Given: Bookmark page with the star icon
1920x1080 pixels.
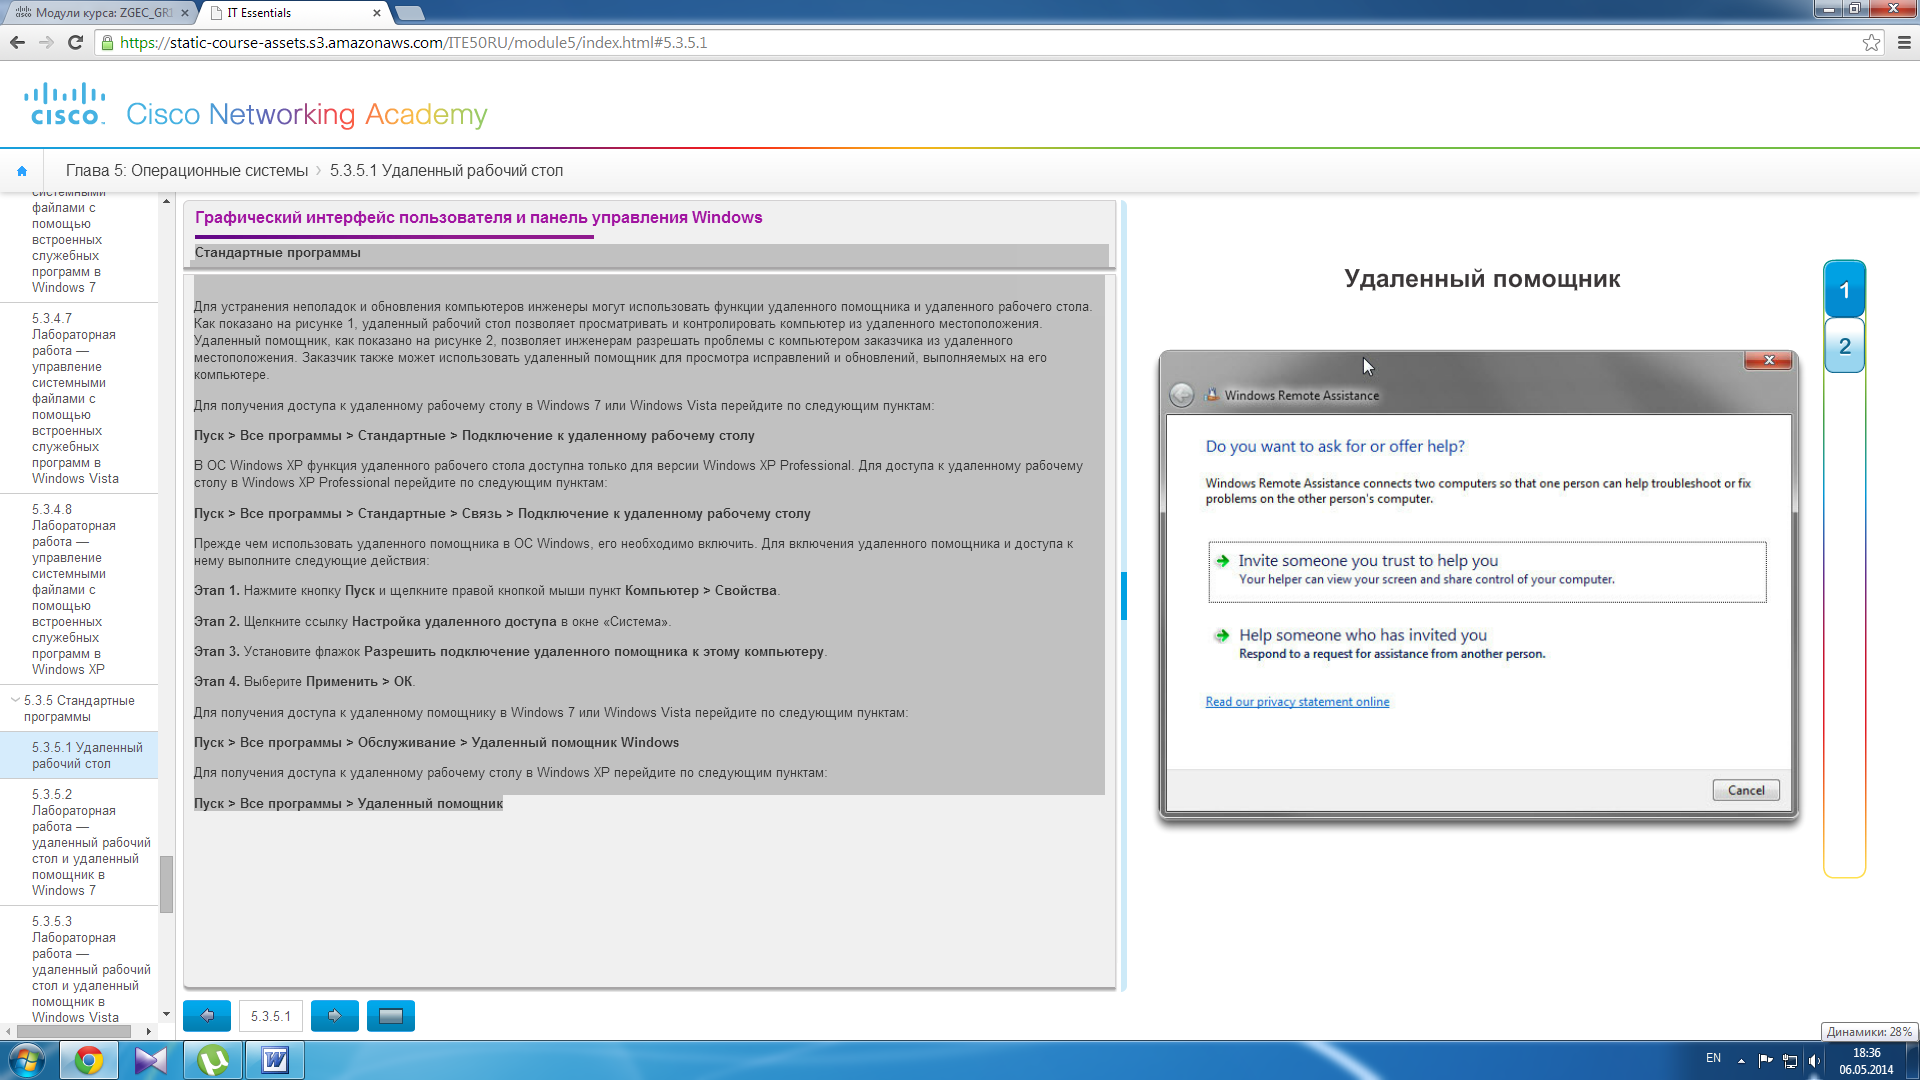Looking at the screenshot, I should (1871, 42).
